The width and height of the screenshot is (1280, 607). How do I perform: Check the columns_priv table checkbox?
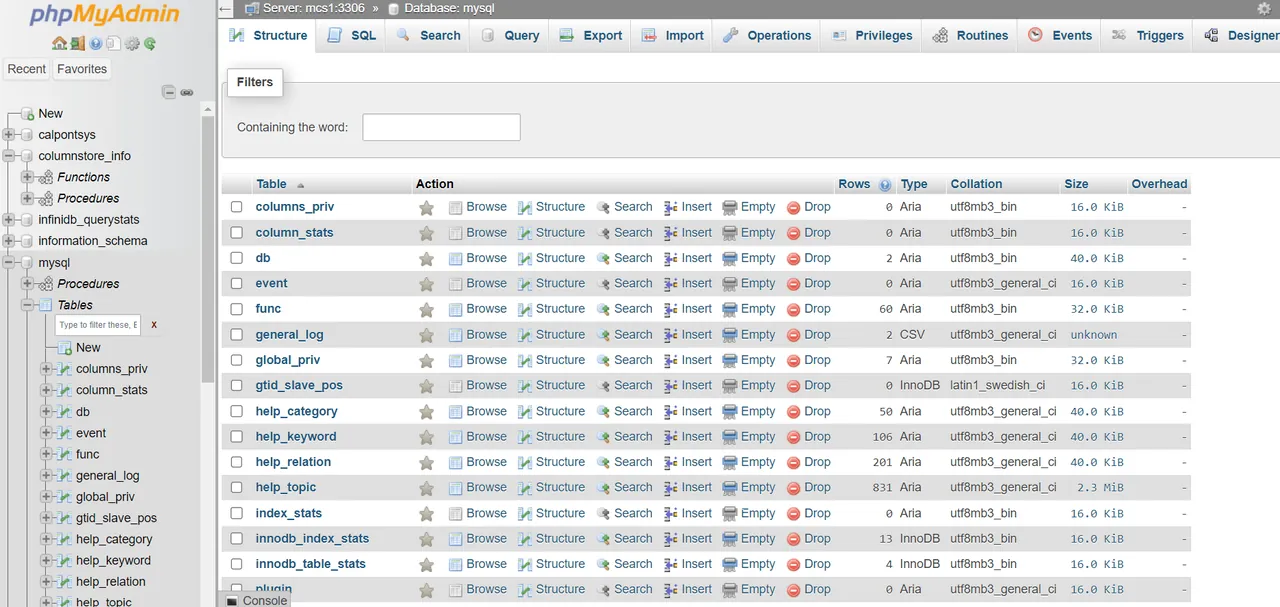(x=237, y=207)
